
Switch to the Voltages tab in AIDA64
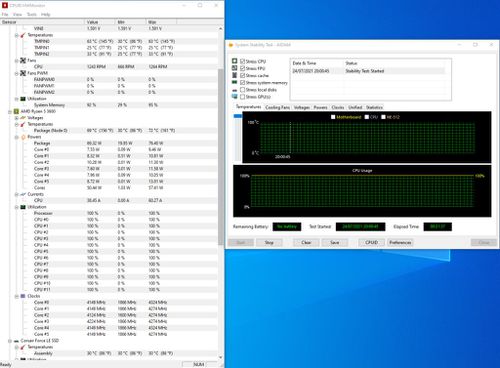(302, 107)
